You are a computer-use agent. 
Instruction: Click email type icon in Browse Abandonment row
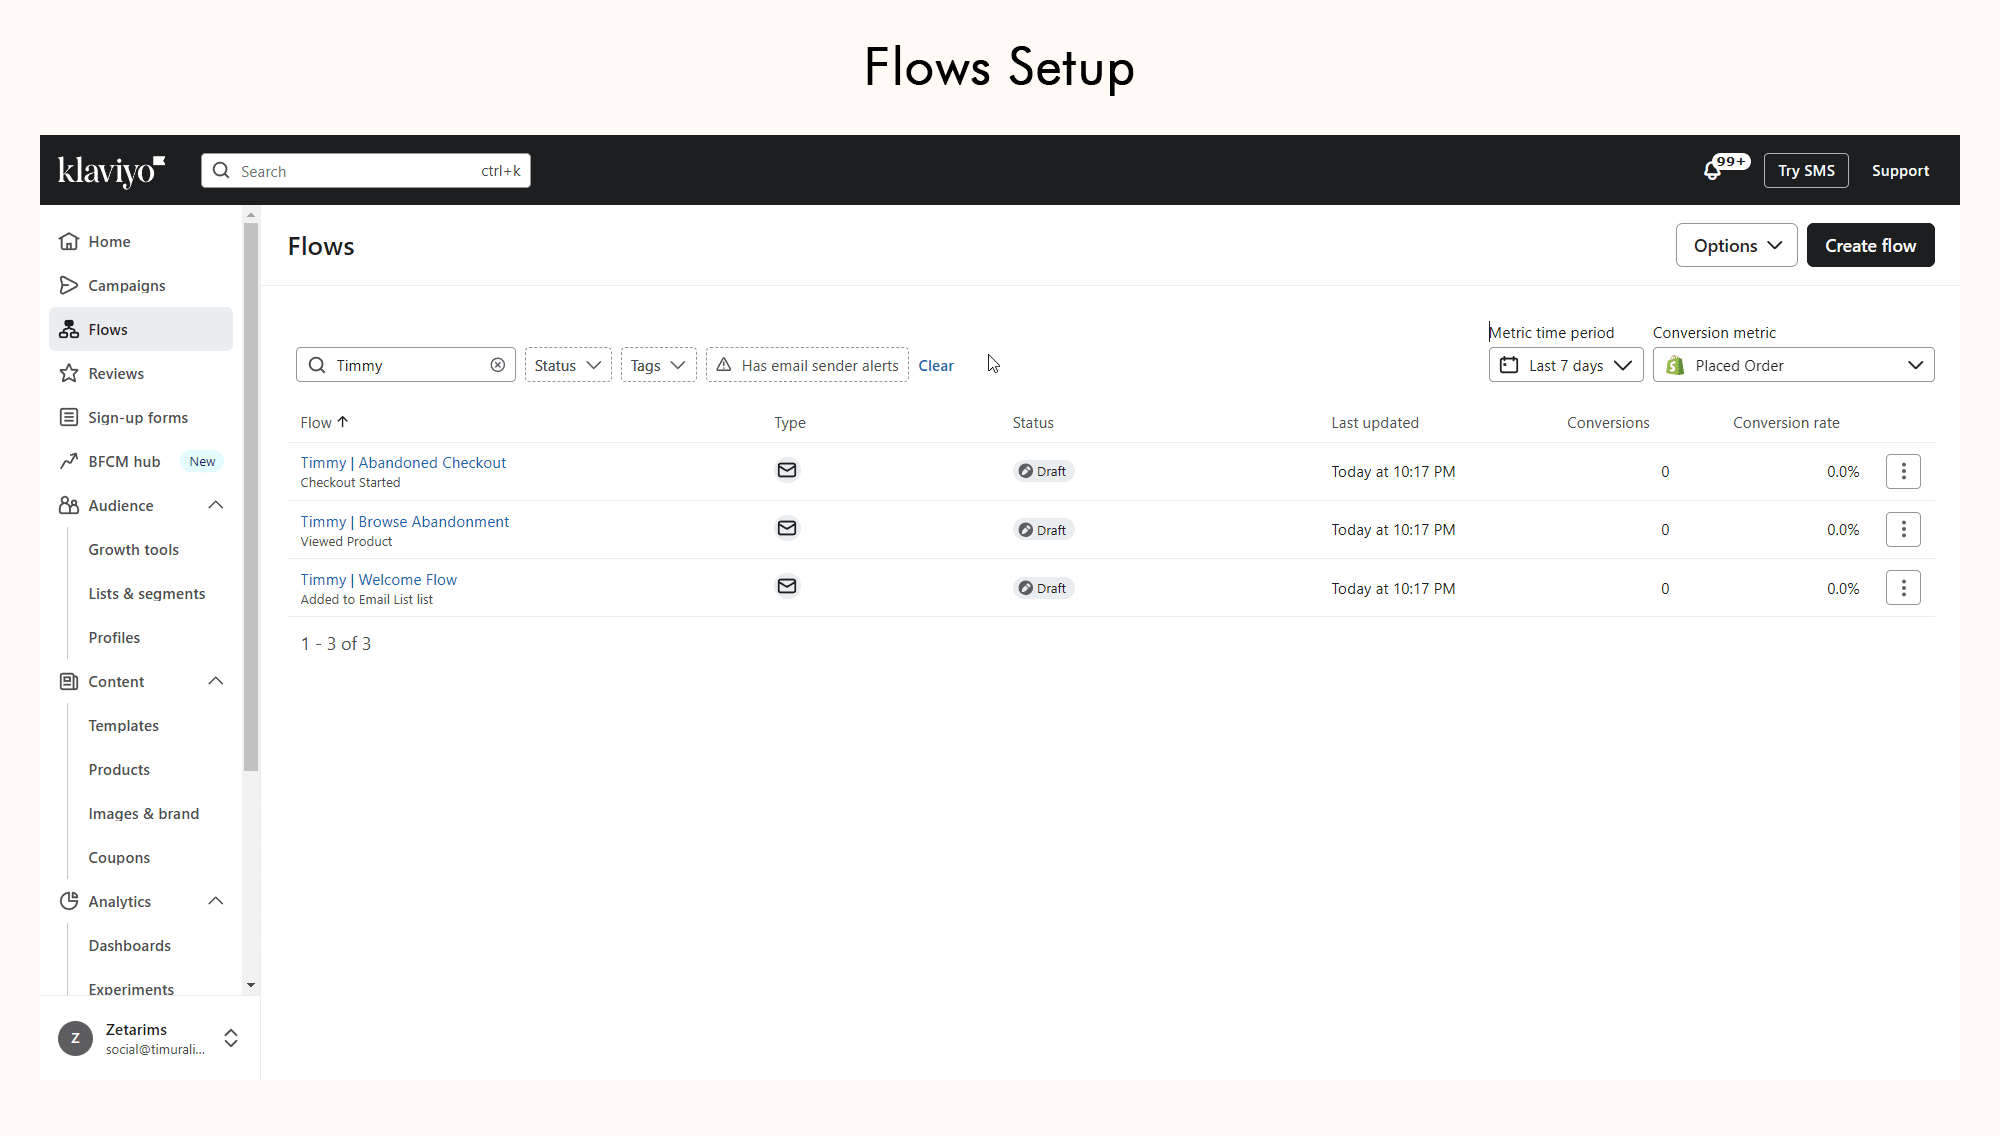[787, 528]
